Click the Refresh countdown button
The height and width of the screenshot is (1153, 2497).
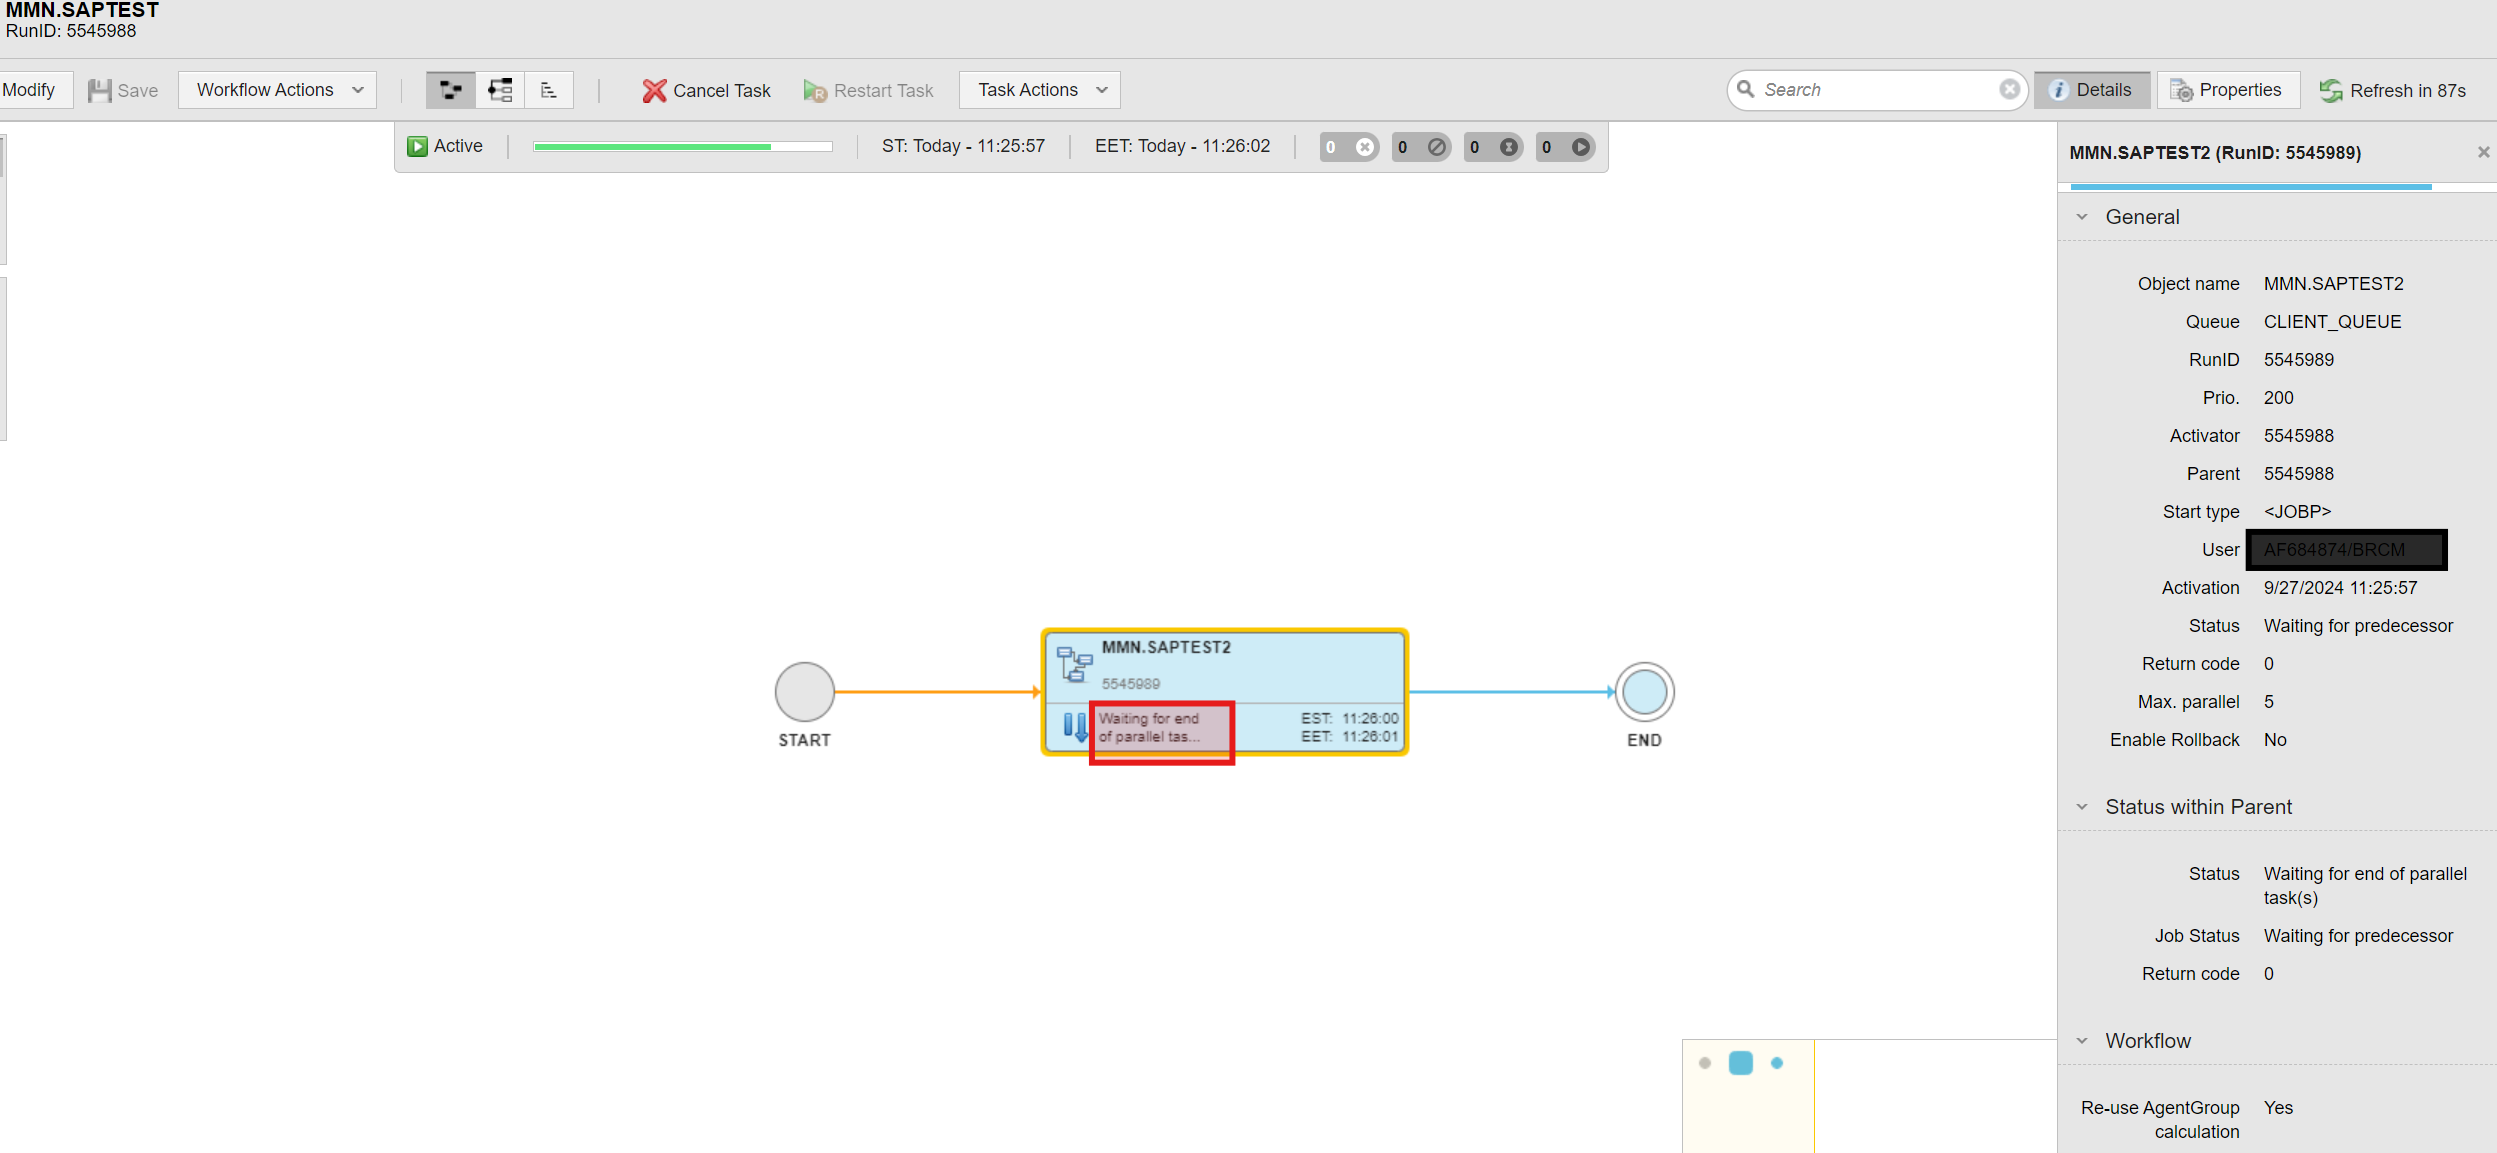[2393, 91]
